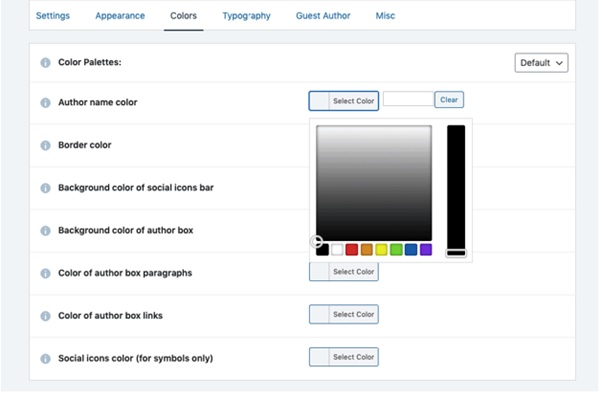The width and height of the screenshot is (602, 398).
Task: Open the Guest Author tab
Action: [323, 16]
